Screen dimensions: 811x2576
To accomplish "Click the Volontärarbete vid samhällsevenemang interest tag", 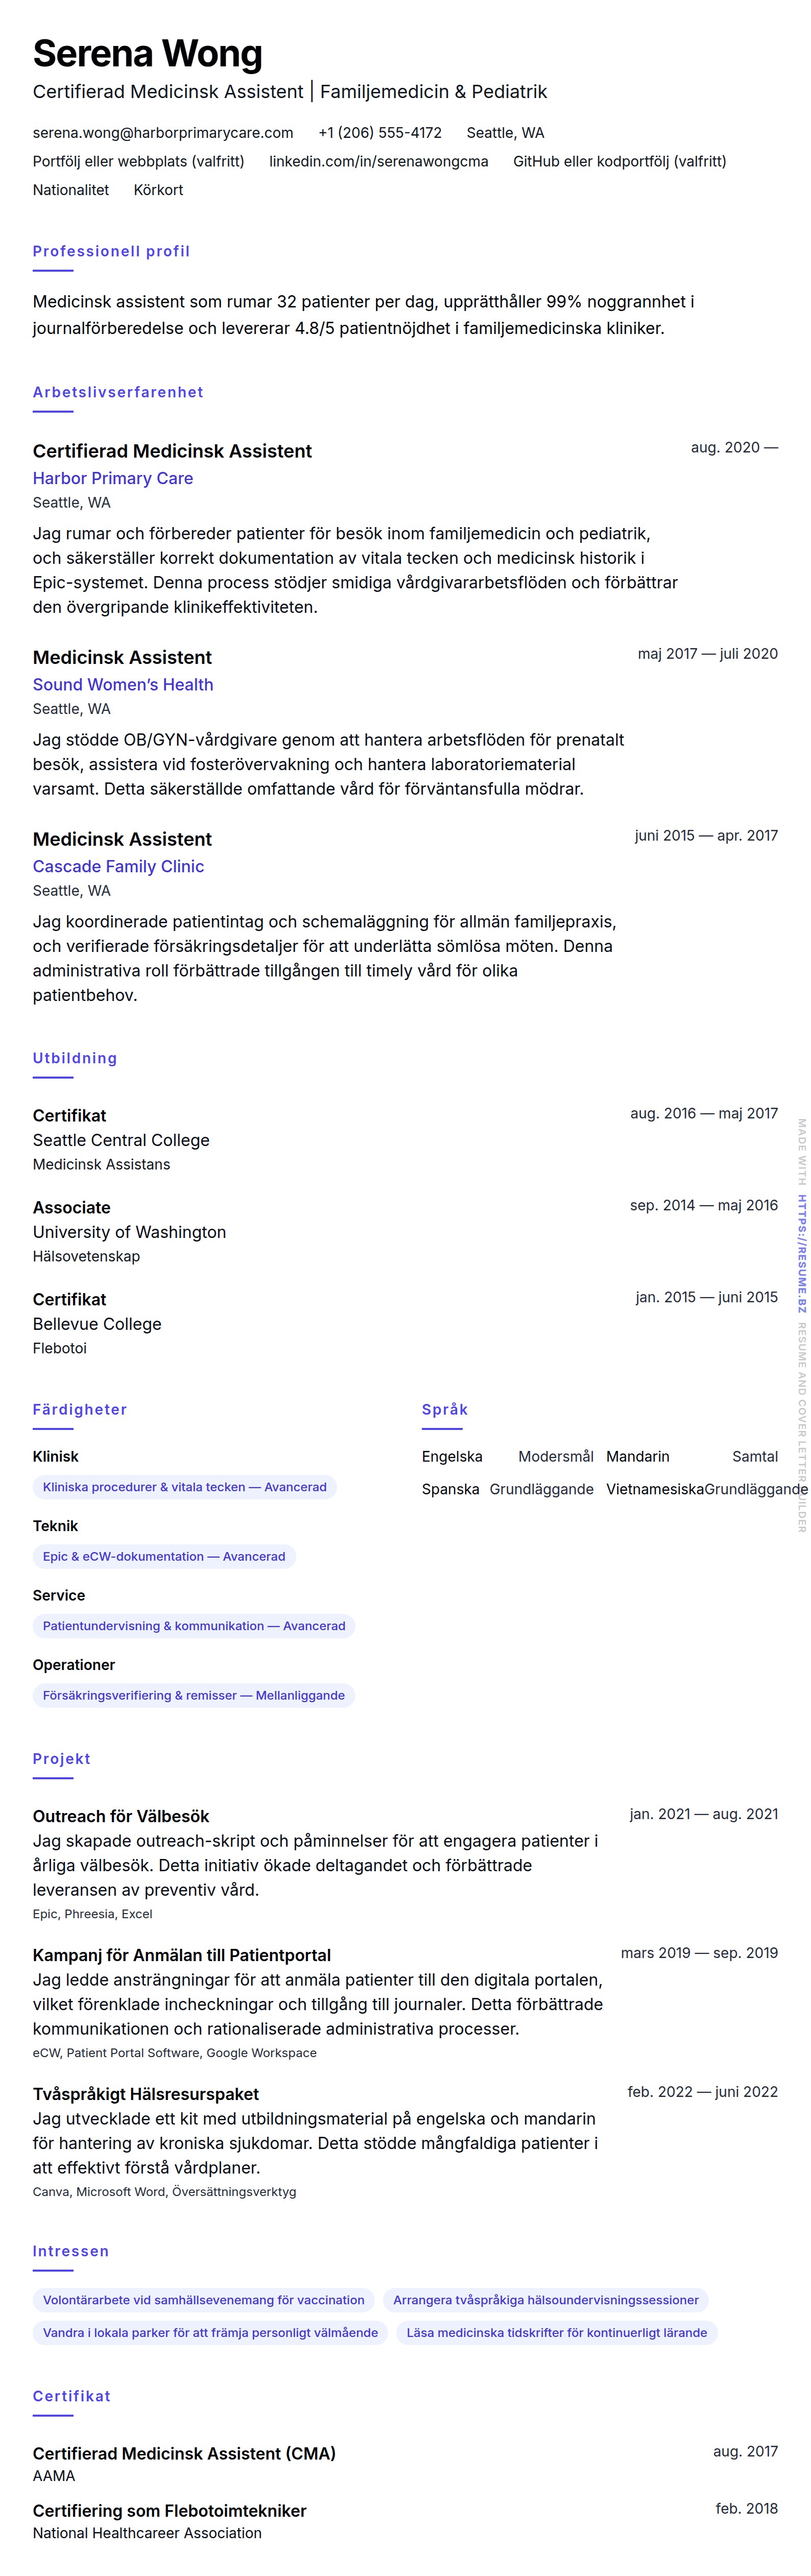I will (x=204, y=2300).
